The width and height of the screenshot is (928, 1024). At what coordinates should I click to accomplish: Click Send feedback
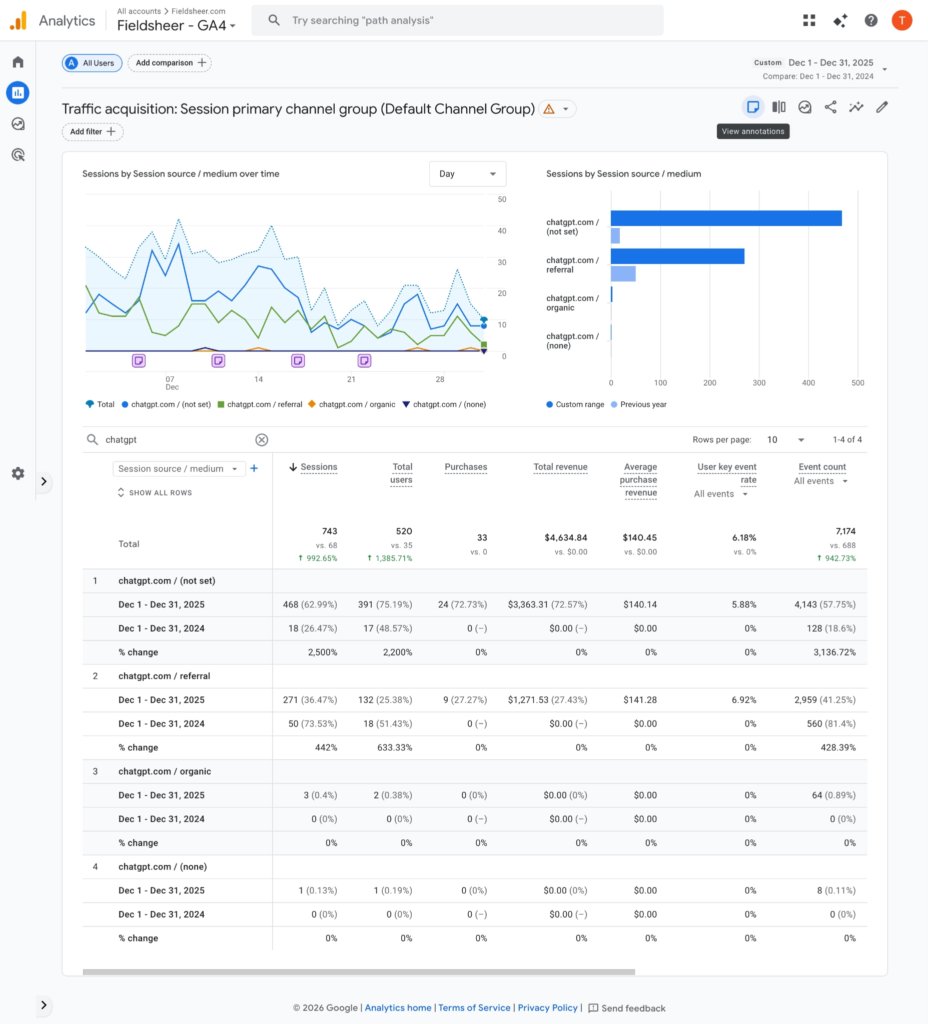tap(627, 1008)
